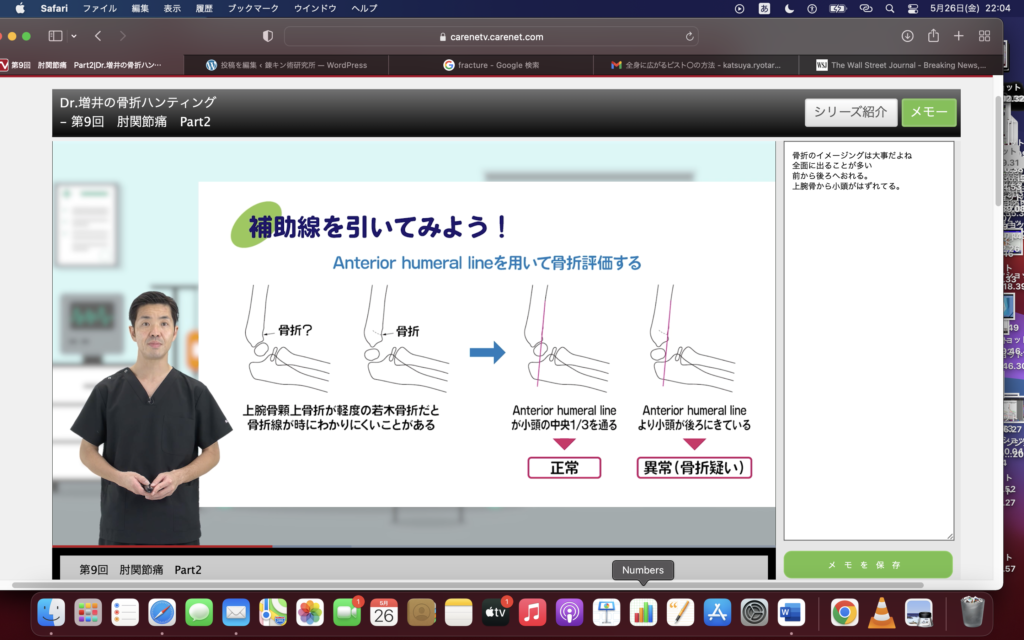Toggle the Safari sidebar
The image size is (1024, 640).
[56, 36]
